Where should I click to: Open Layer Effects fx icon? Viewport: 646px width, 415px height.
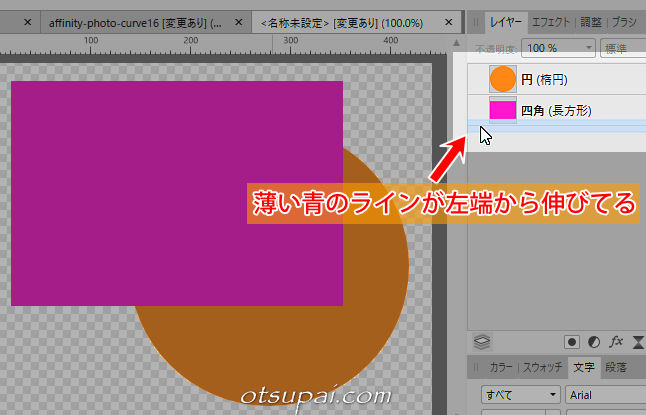point(617,340)
